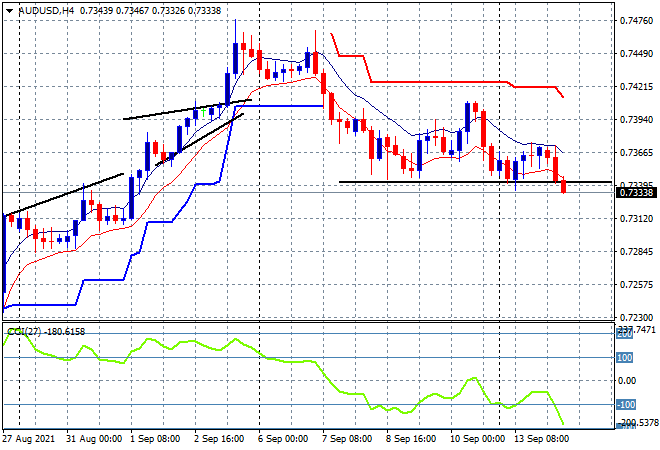Click the latest red candle at chart's right end
Image resolution: width=660 pixels, height=450 pixels.
564,186
